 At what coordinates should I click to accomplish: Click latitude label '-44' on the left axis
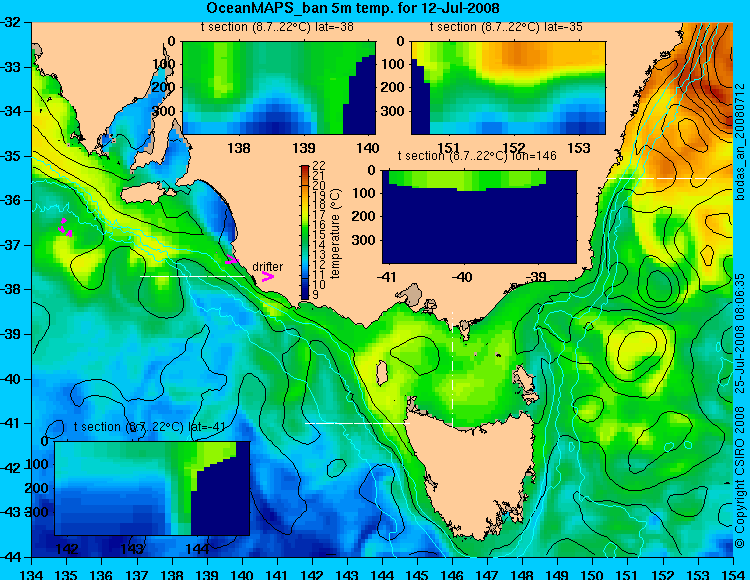coord(11,557)
